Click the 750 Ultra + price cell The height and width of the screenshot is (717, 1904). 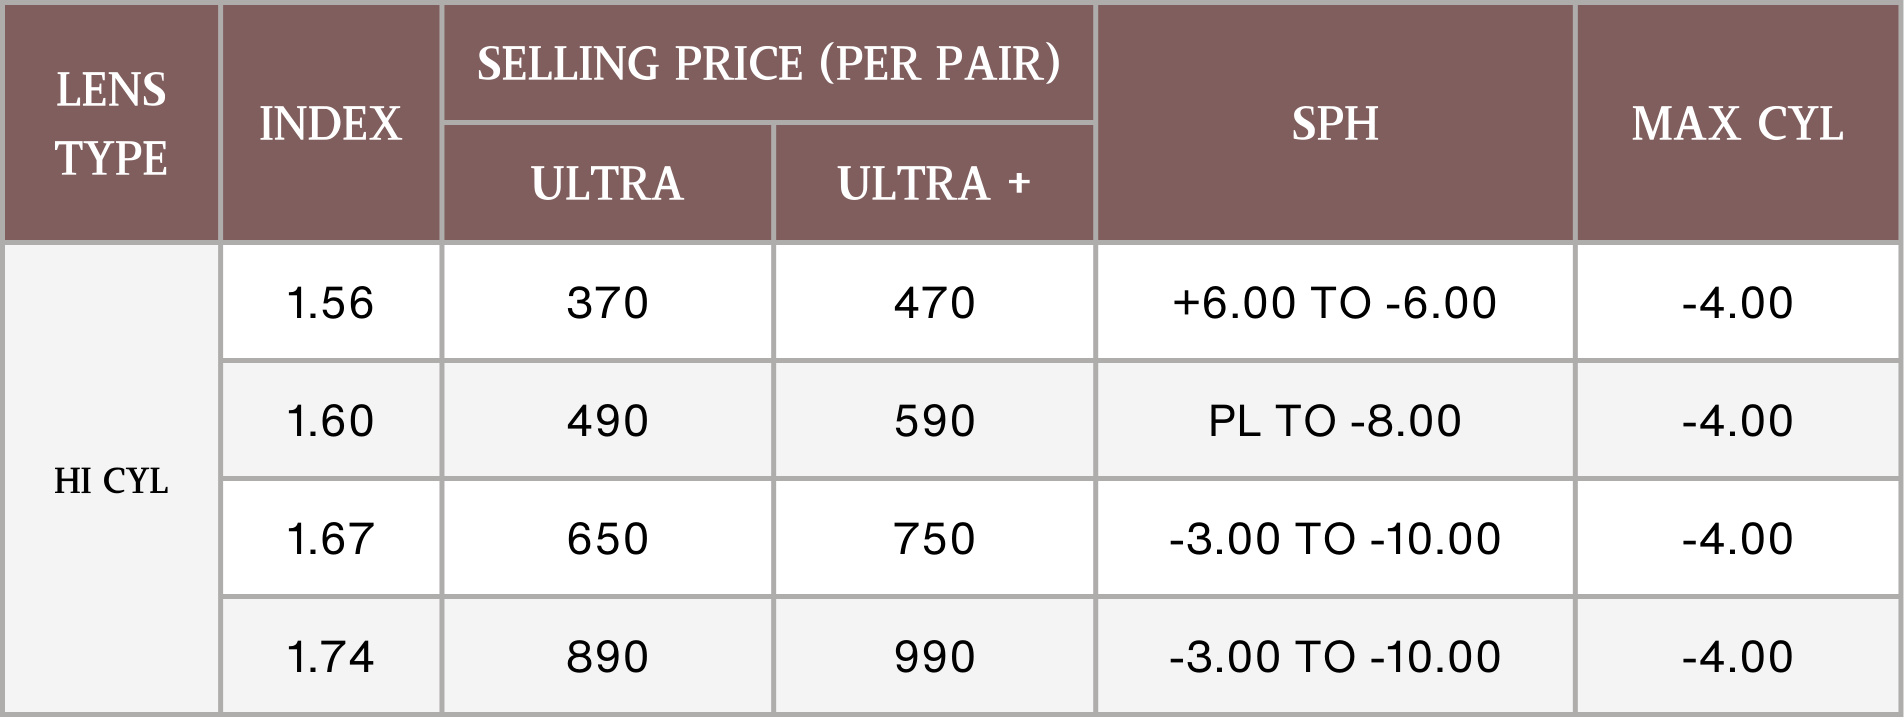(x=934, y=539)
